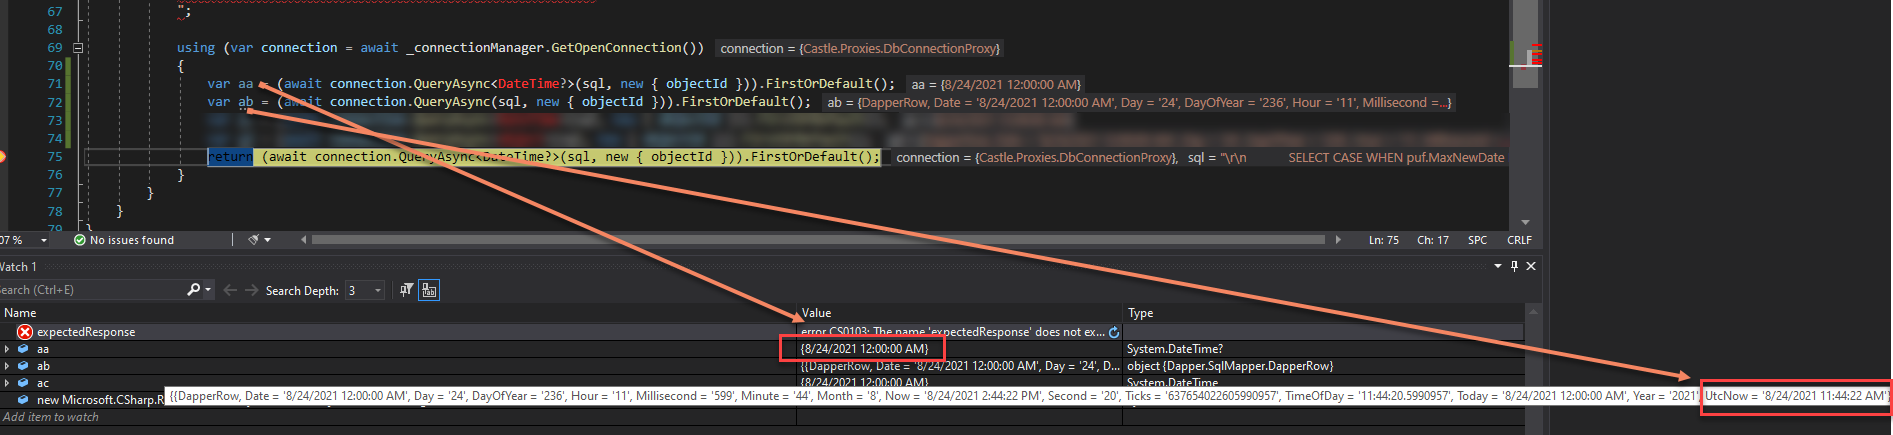Click the editor vertical scrollbar thumb

(1525, 44)
